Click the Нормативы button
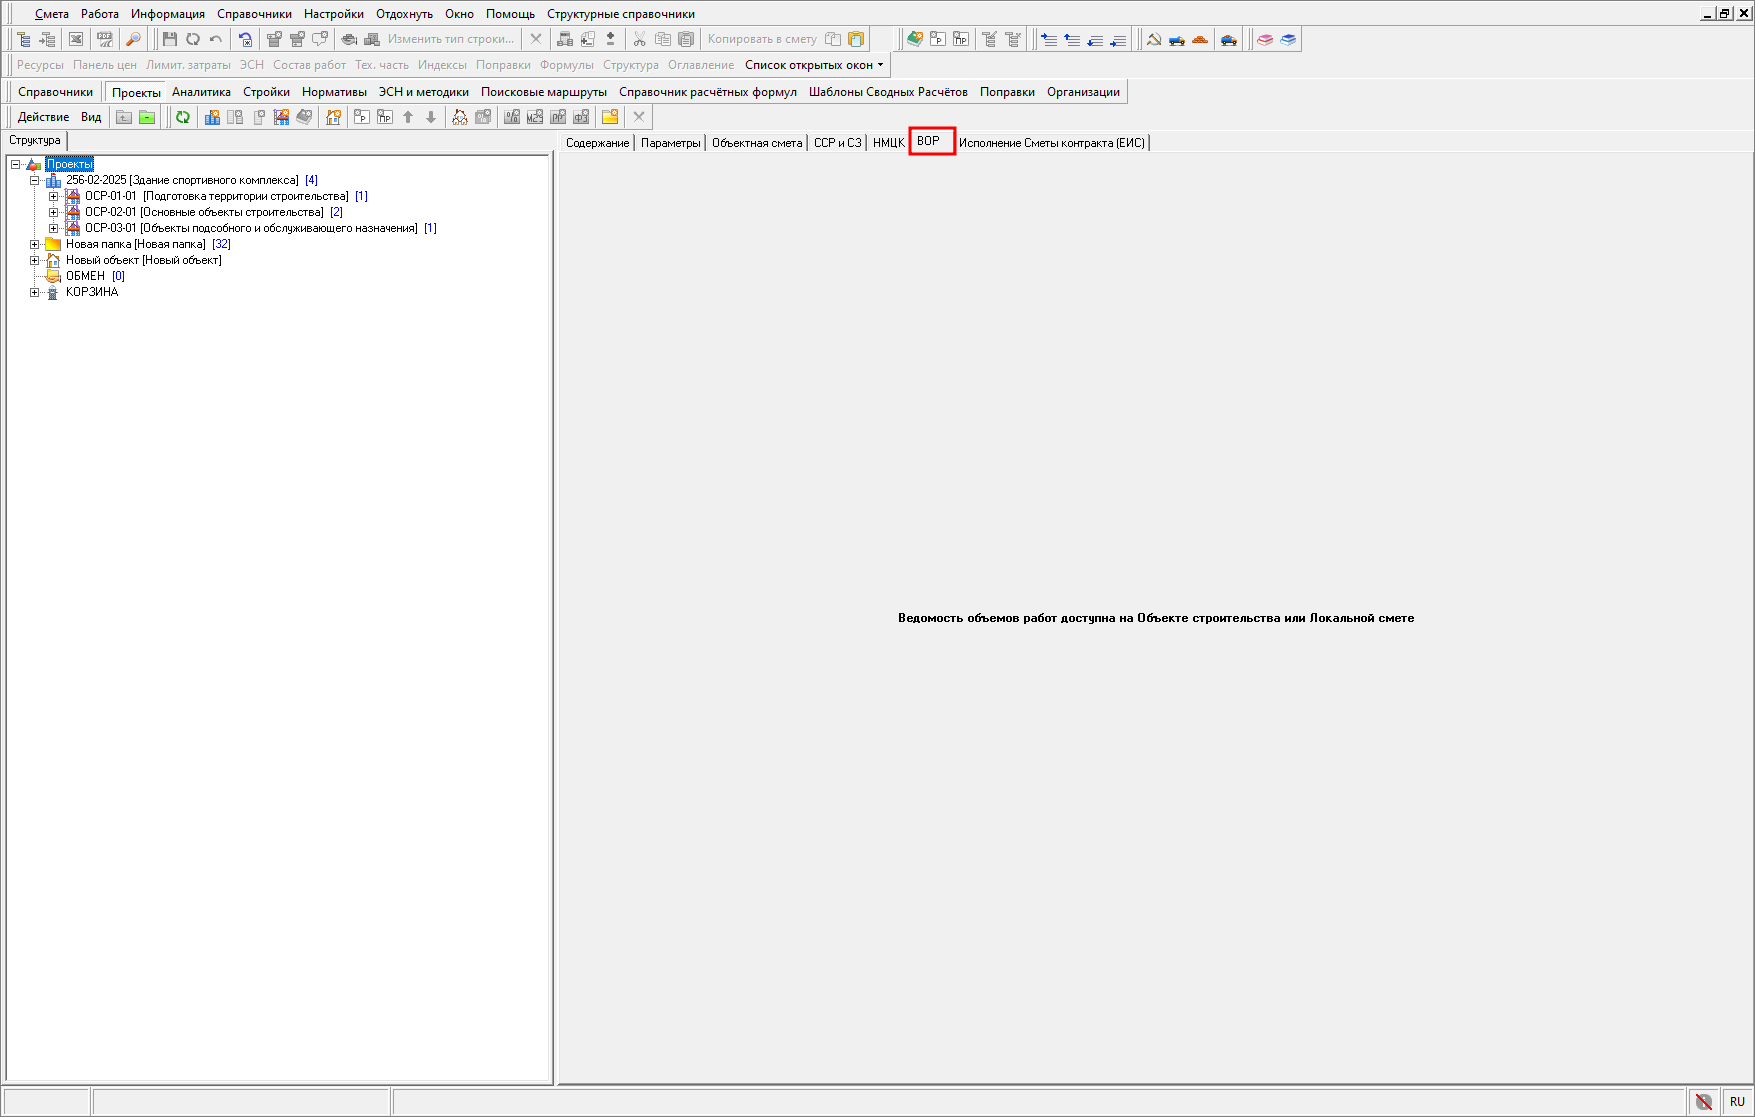 (334, 92)
